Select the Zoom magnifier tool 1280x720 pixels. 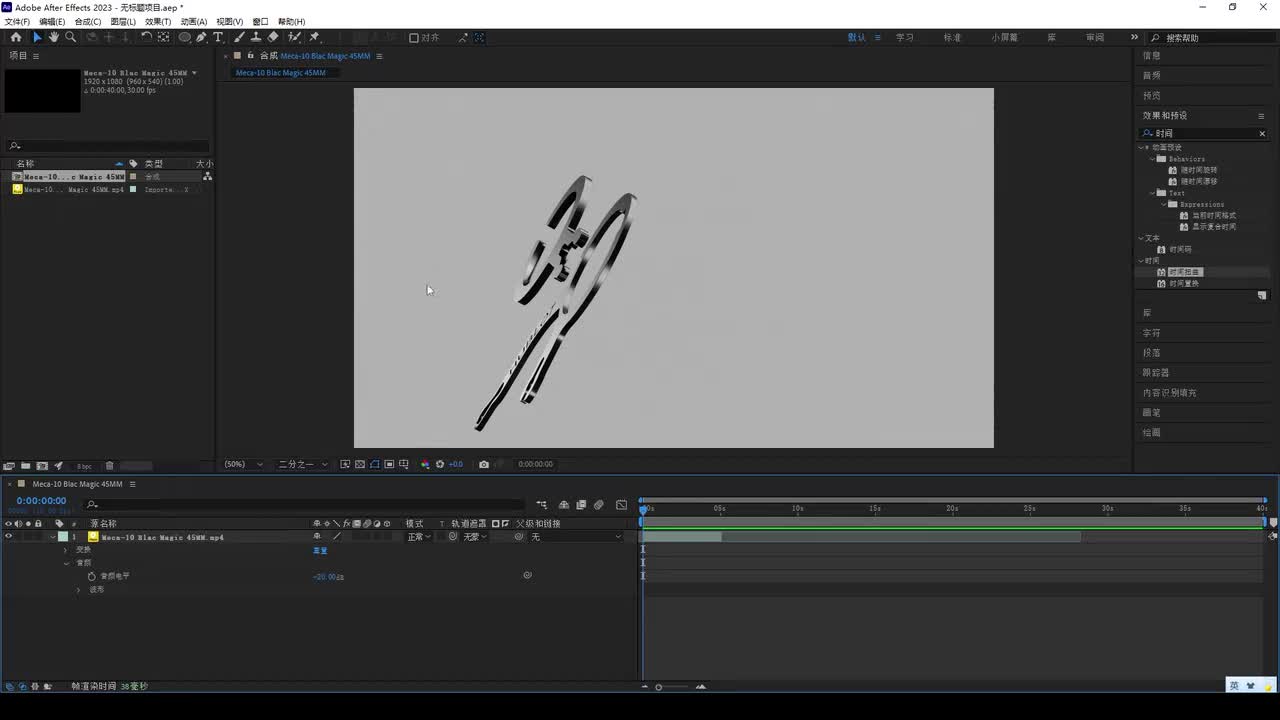pyautogui.click(x=70, y=37)
